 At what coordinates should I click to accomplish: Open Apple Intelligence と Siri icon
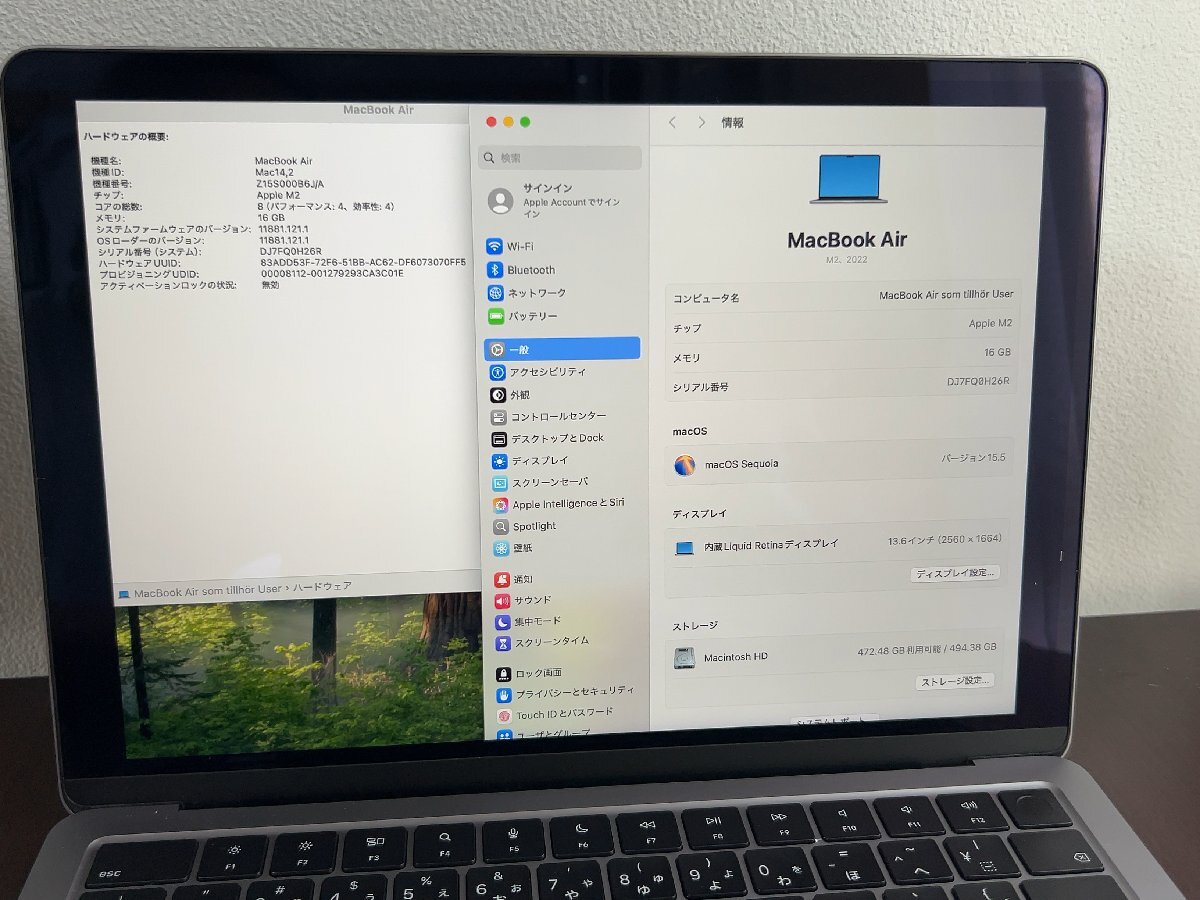[501, 505]
